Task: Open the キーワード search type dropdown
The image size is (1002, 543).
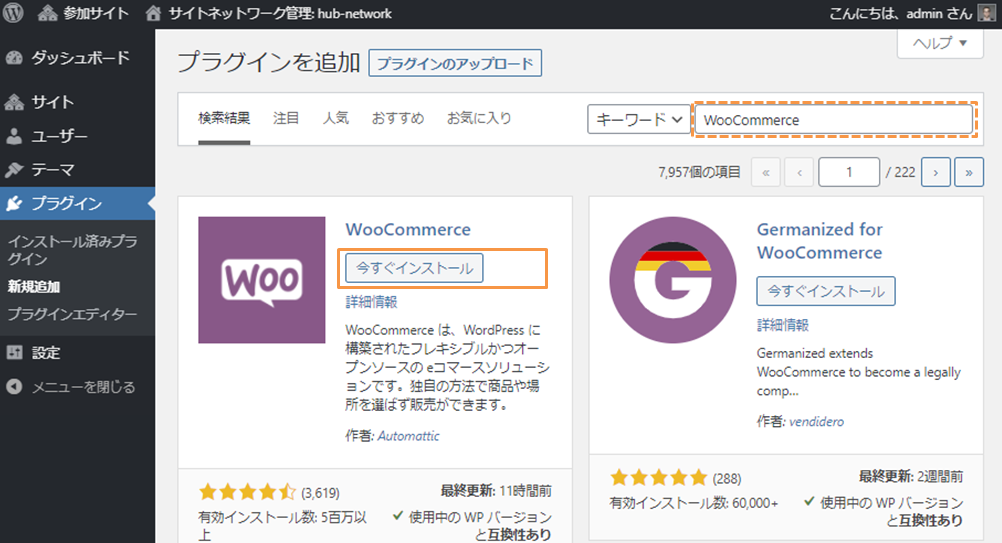Action: click(x=639, y=119)
